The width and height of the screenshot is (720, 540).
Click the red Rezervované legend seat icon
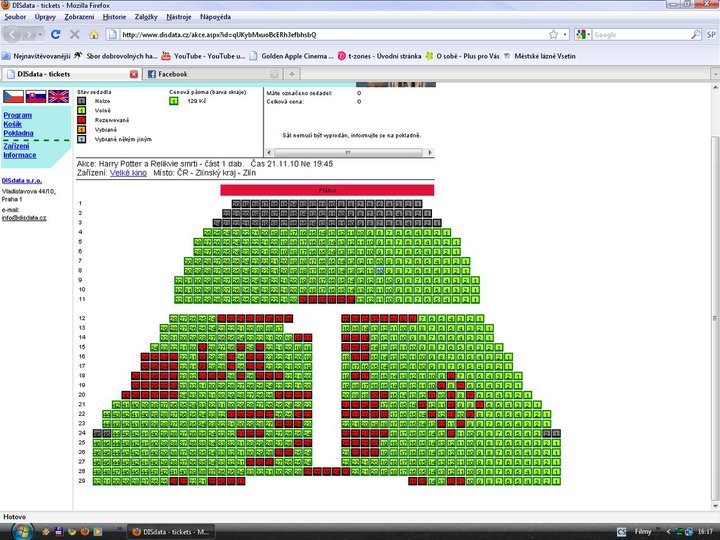[81, 120]
